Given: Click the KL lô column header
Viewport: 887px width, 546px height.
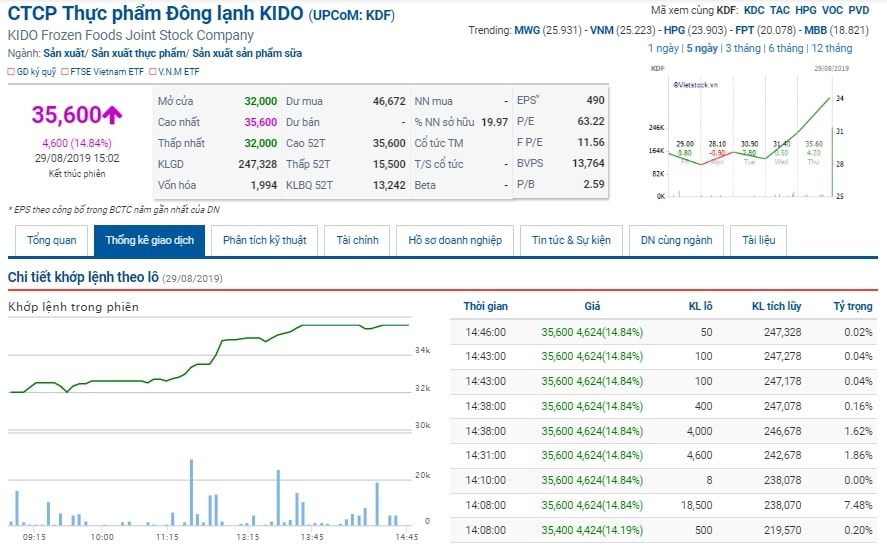Looking at the screenshot, I should 700,306.
